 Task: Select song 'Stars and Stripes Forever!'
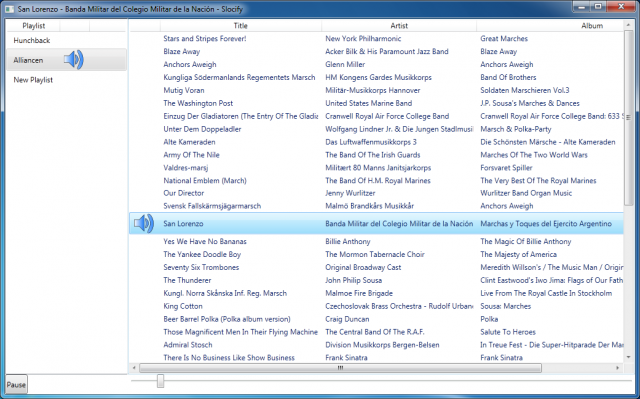[205, 39]
